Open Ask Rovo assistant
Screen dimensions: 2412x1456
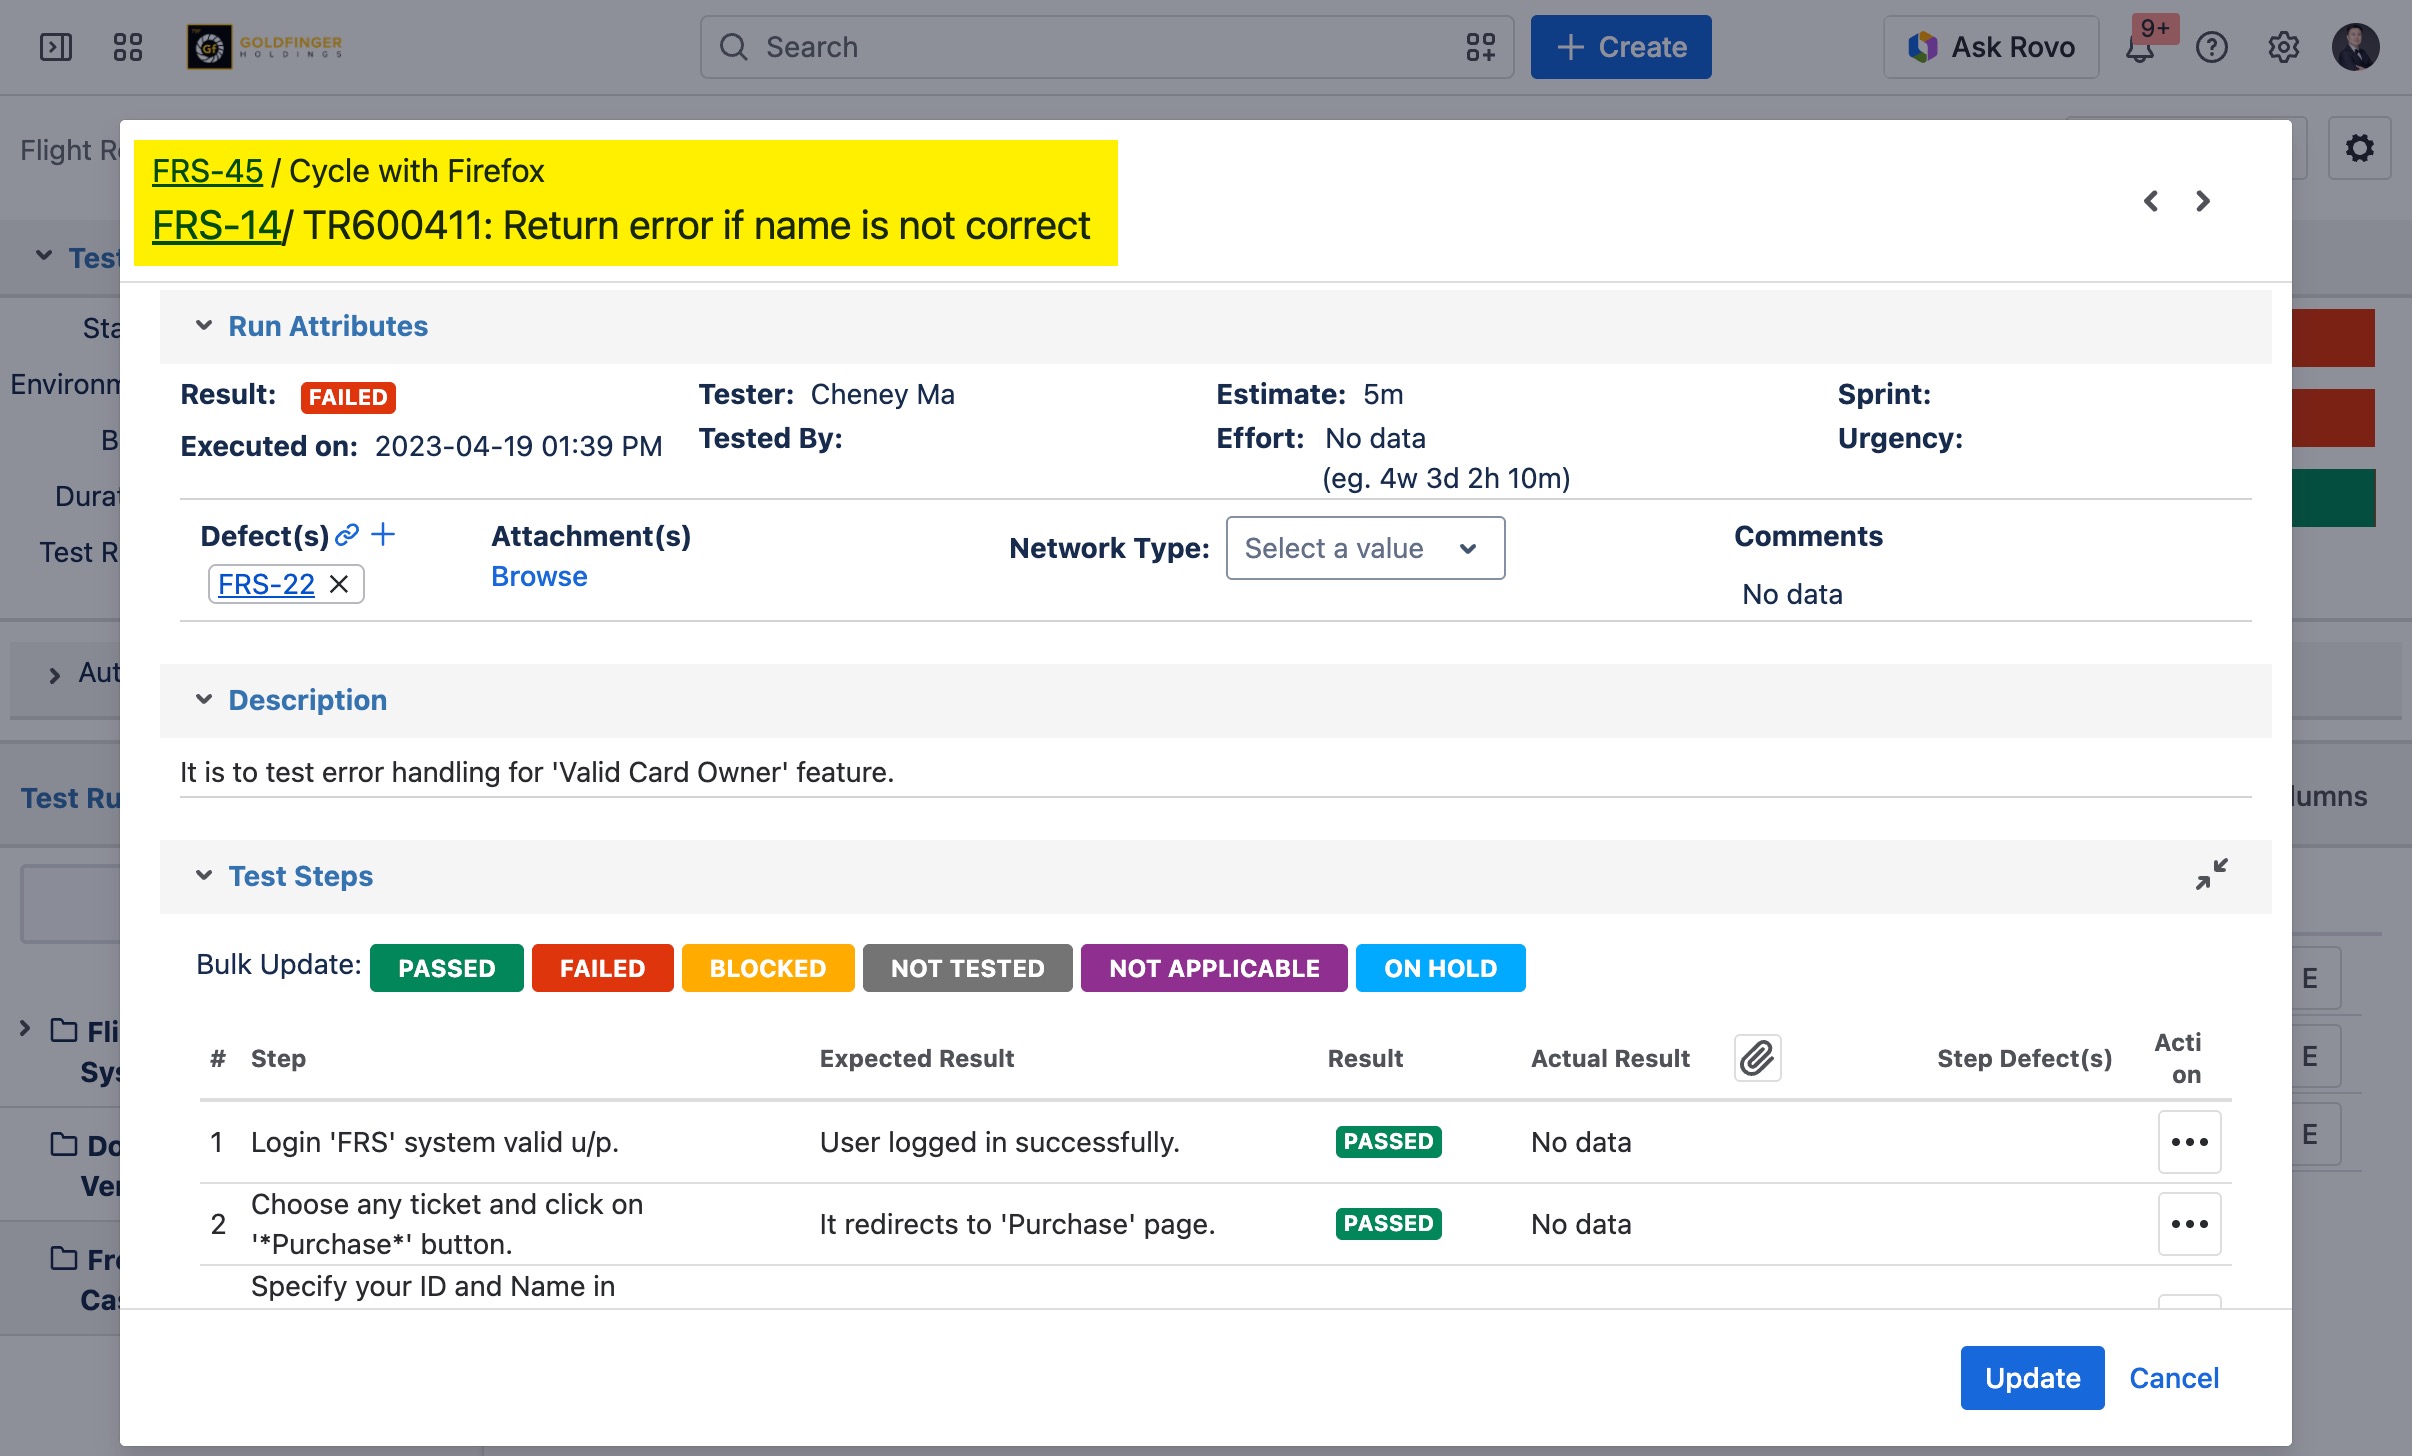[x=1991, y=47]
